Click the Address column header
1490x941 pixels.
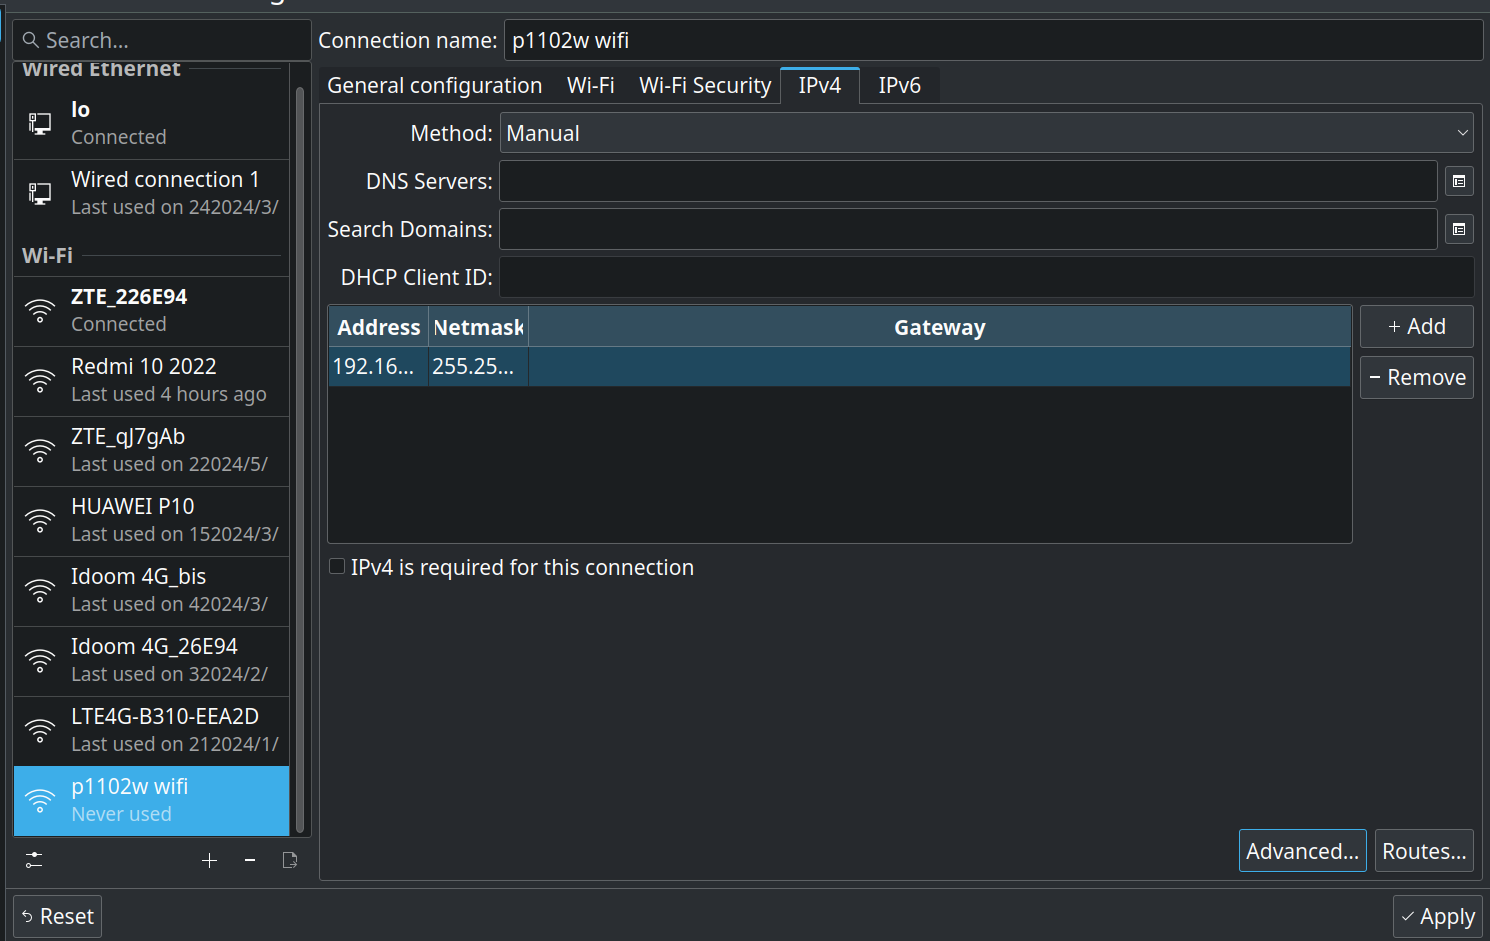coord(378,327)
